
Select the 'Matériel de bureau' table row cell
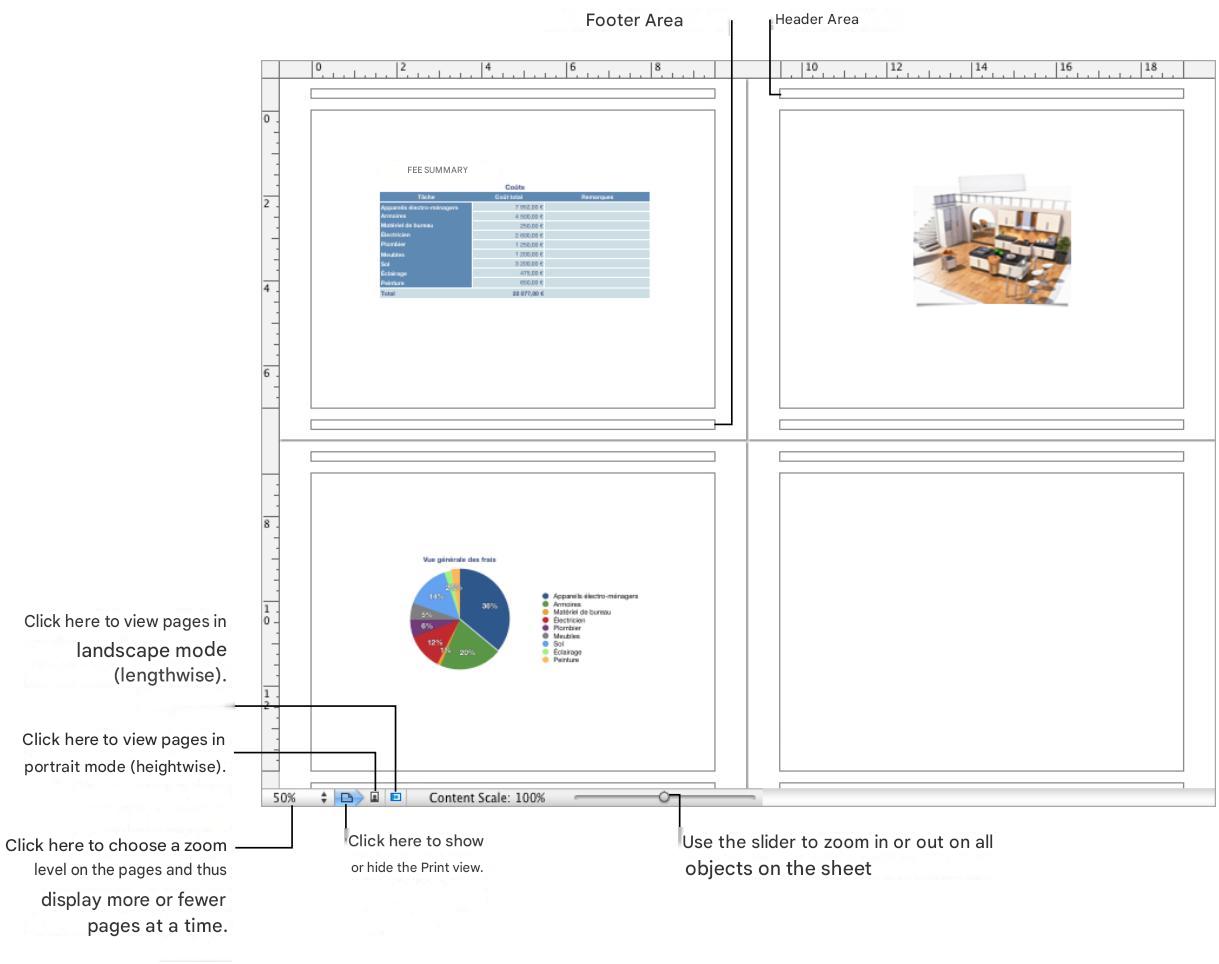click(x=426, y=226)
